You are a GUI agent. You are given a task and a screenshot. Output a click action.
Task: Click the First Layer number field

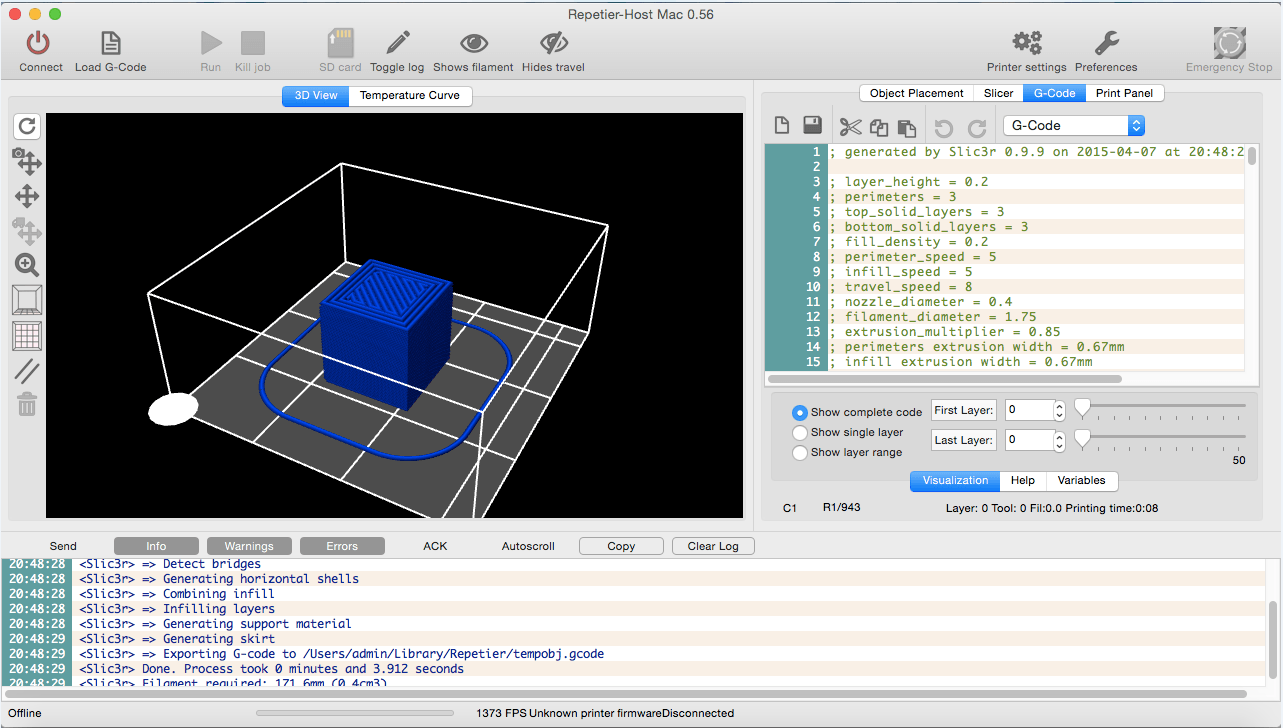pyautogui.click(x=1029, y=410)
